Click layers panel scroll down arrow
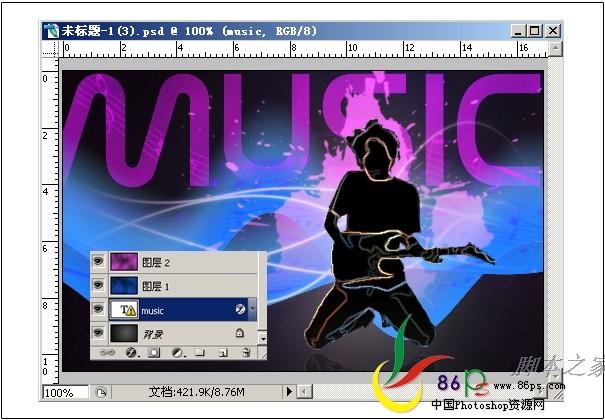Image resolution: width=605 pixels, height=420 pixels. (x=263, y=339)
